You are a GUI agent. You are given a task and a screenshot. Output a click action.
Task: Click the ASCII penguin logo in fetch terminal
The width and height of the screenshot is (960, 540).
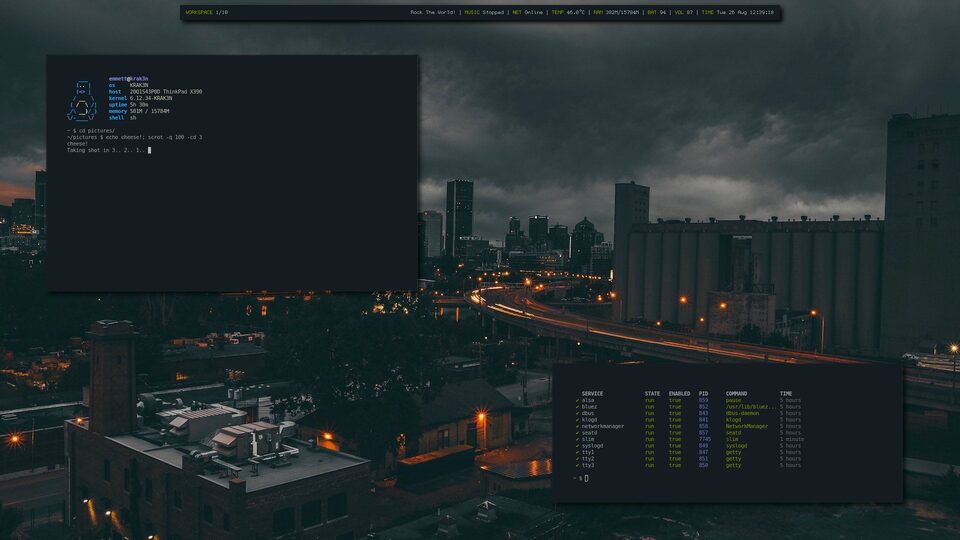pos(82,101)
